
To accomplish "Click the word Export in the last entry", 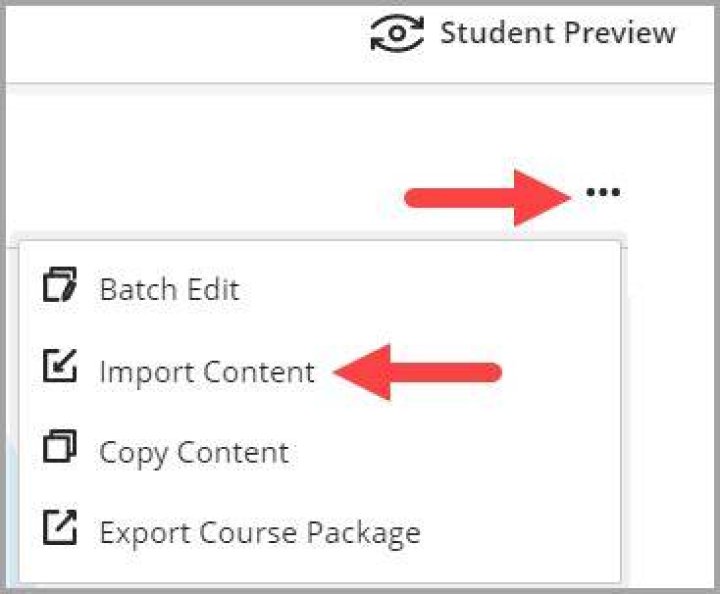I will click(145, 534).
